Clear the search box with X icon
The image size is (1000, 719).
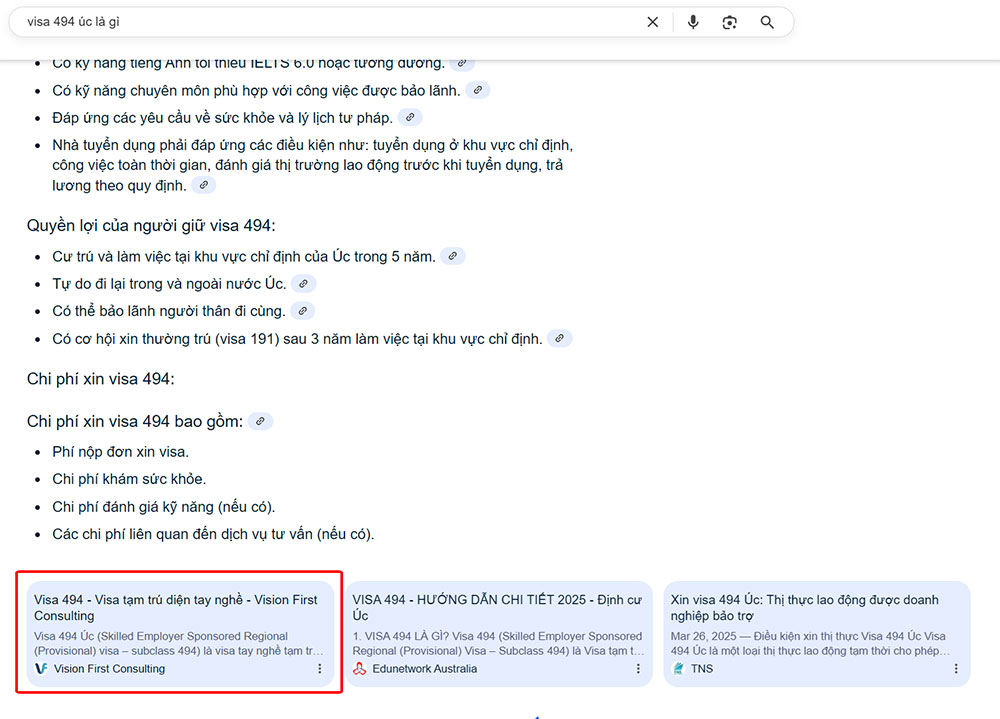tap(653, 22)
